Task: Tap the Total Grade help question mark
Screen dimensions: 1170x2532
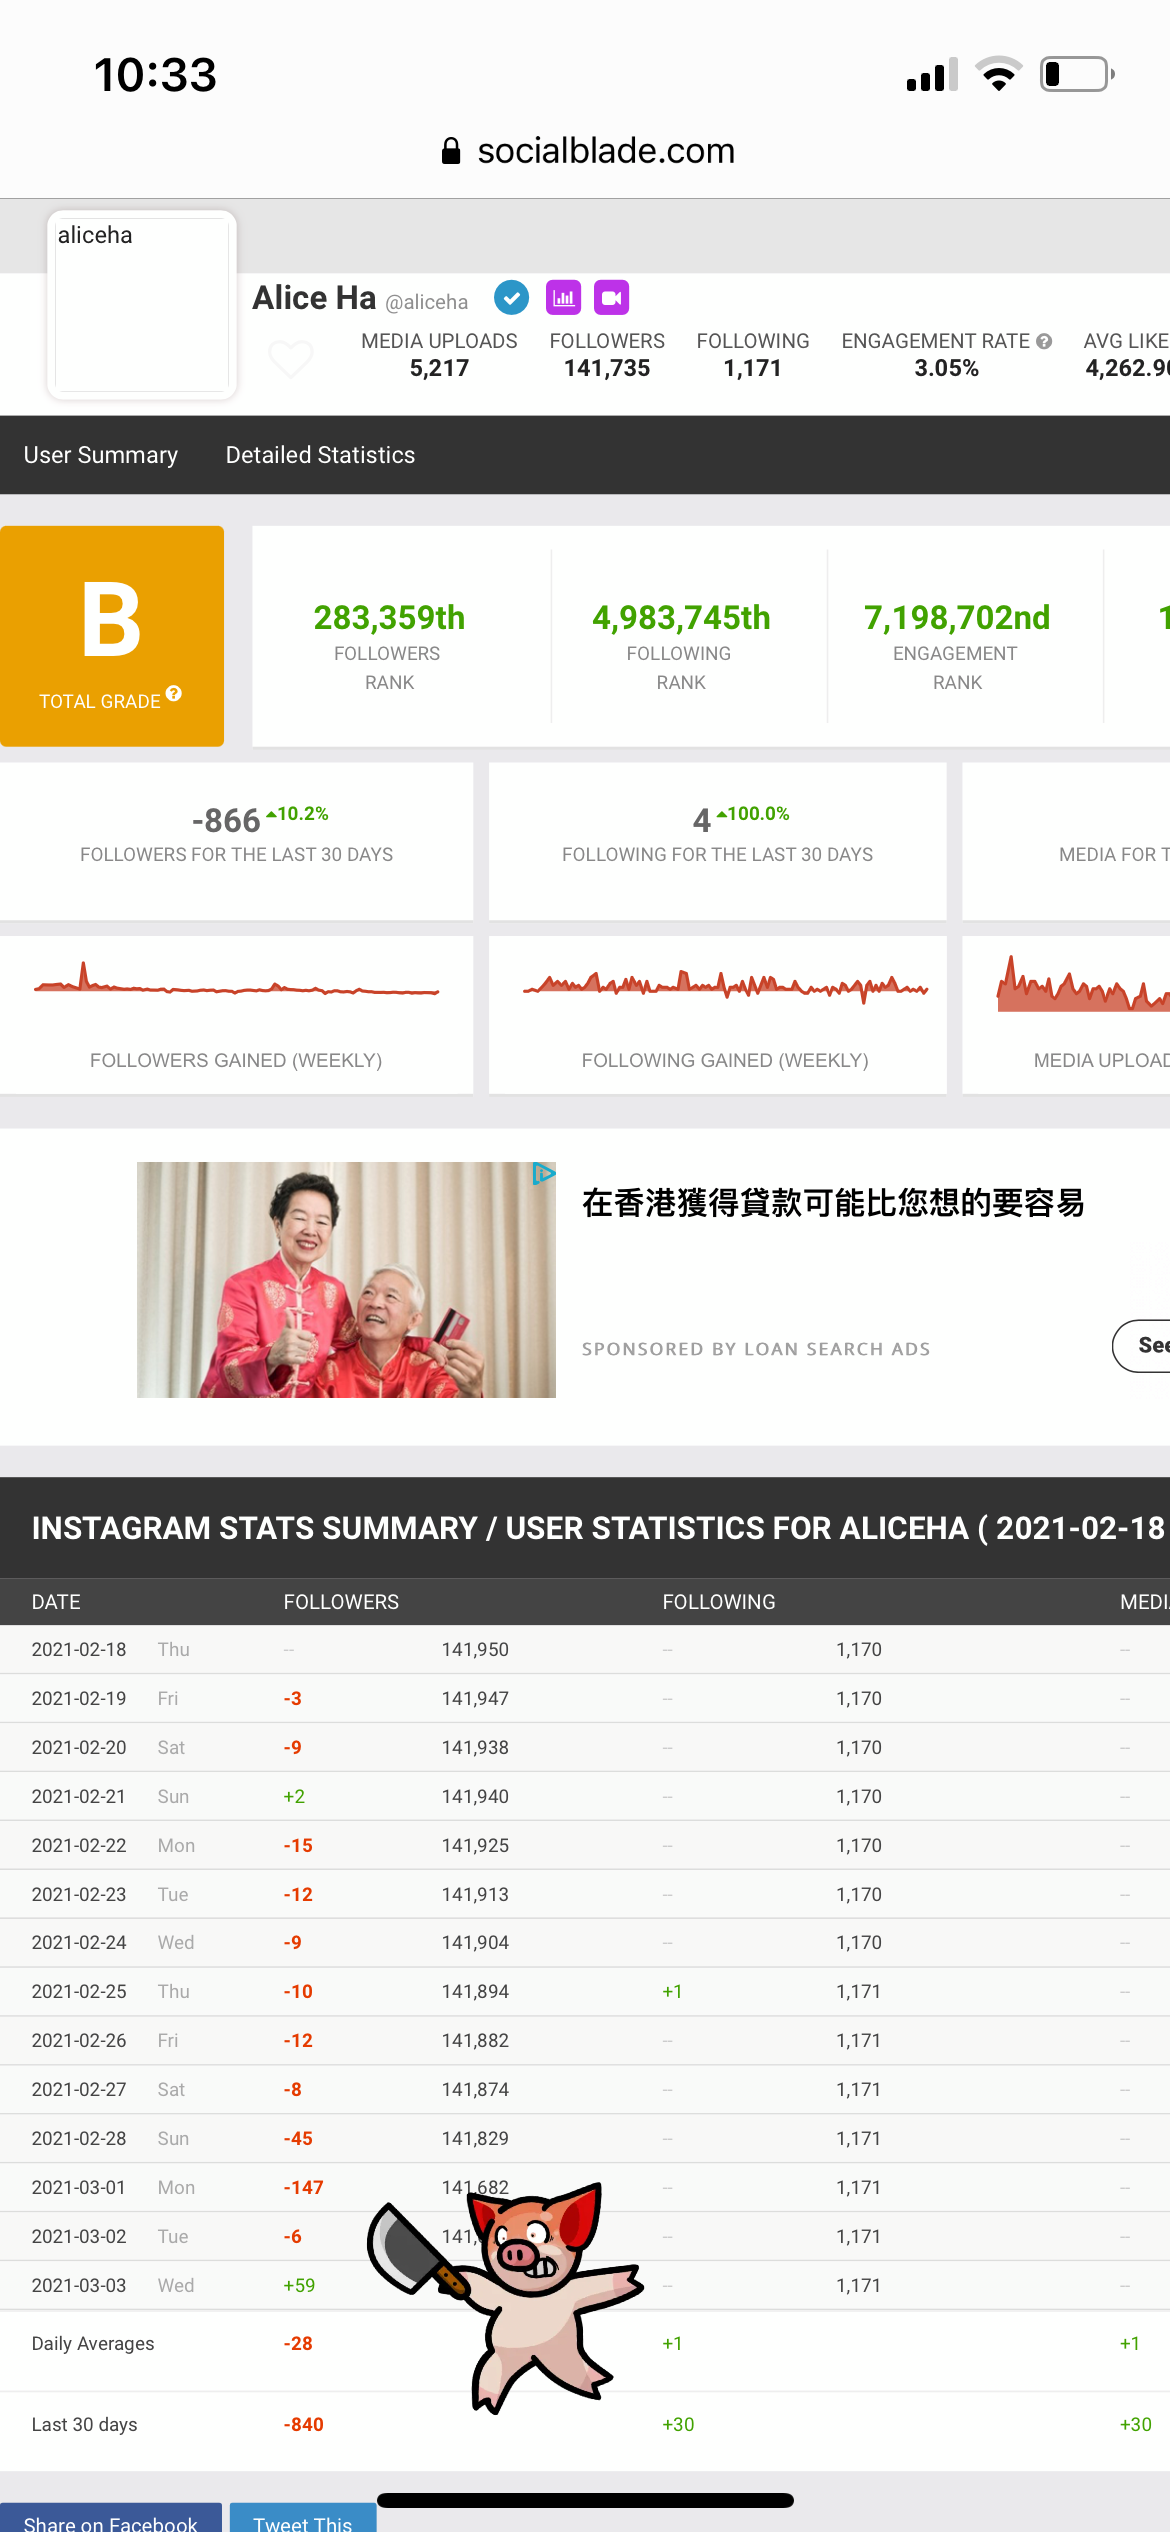Action: pos(174,694)
